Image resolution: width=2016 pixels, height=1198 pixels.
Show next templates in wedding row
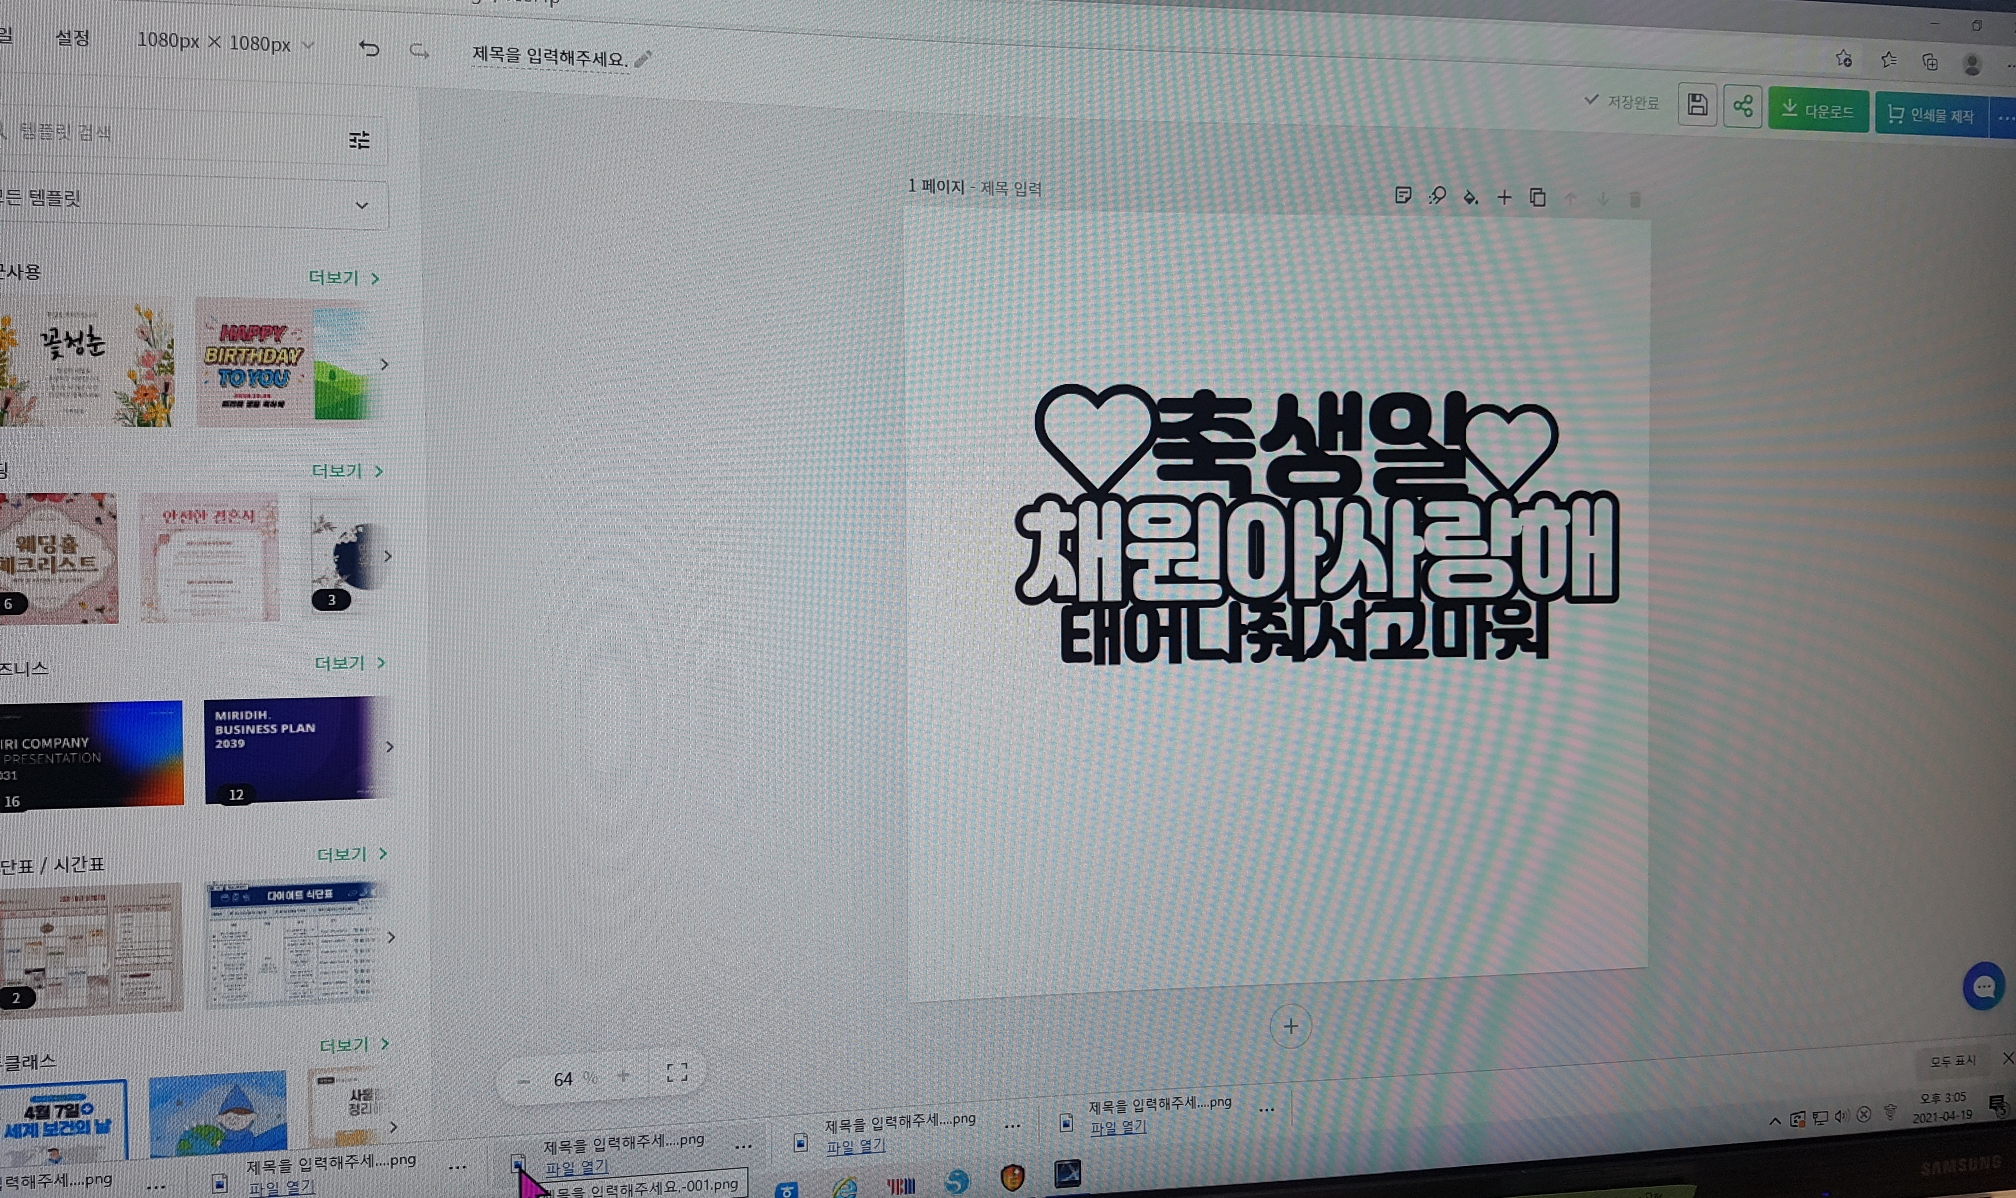387,556
